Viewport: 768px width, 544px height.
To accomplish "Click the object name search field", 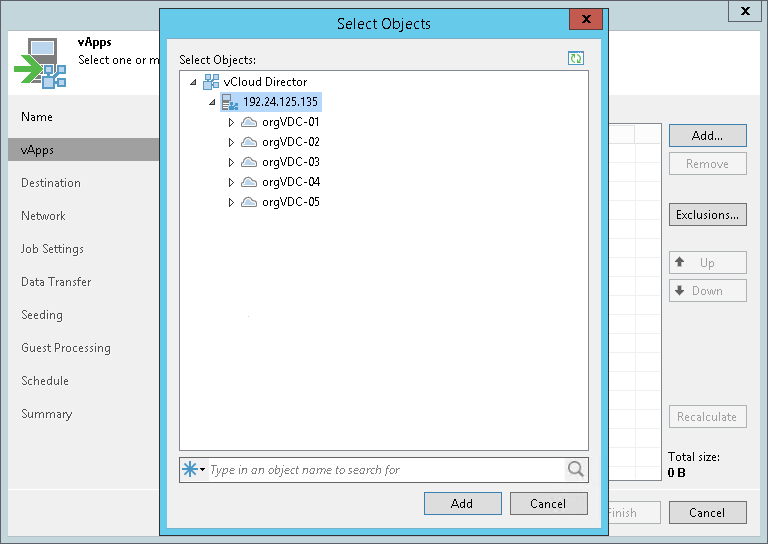I will pyautogui.click(x=386, y=470).
